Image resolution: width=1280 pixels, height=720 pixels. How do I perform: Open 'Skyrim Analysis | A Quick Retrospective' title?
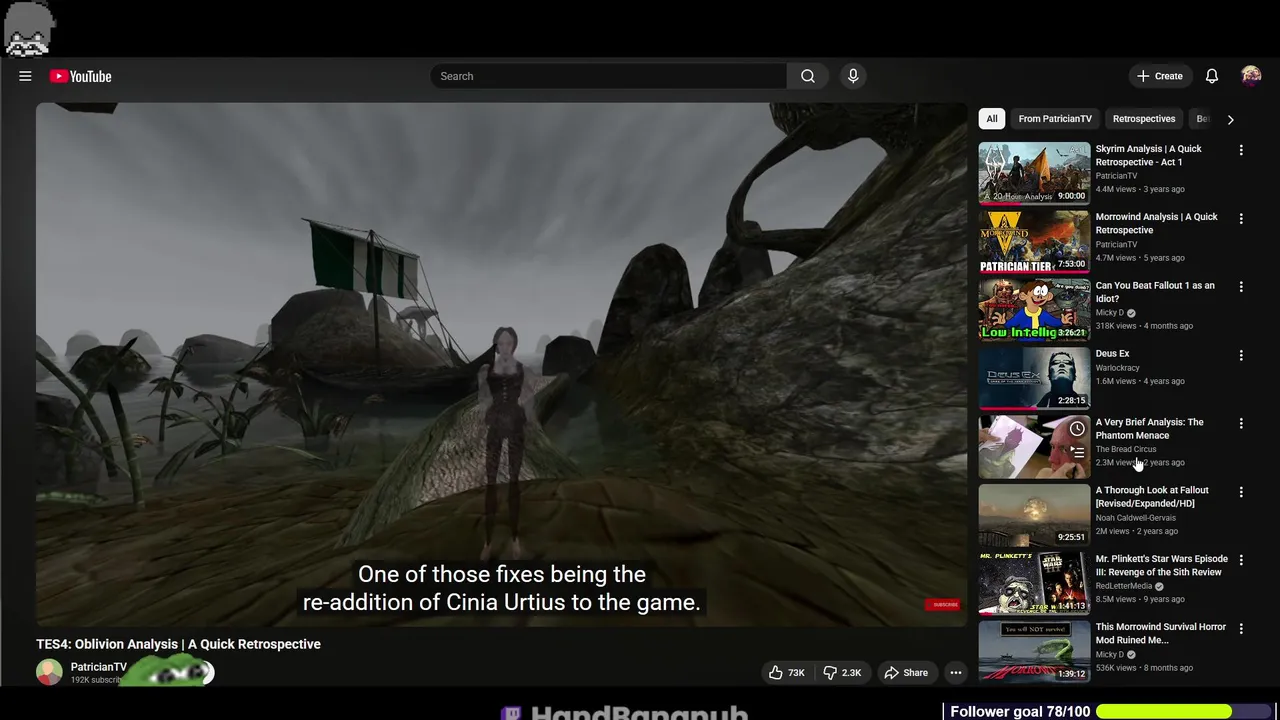pyautogui.click(x=1148, y=155)
